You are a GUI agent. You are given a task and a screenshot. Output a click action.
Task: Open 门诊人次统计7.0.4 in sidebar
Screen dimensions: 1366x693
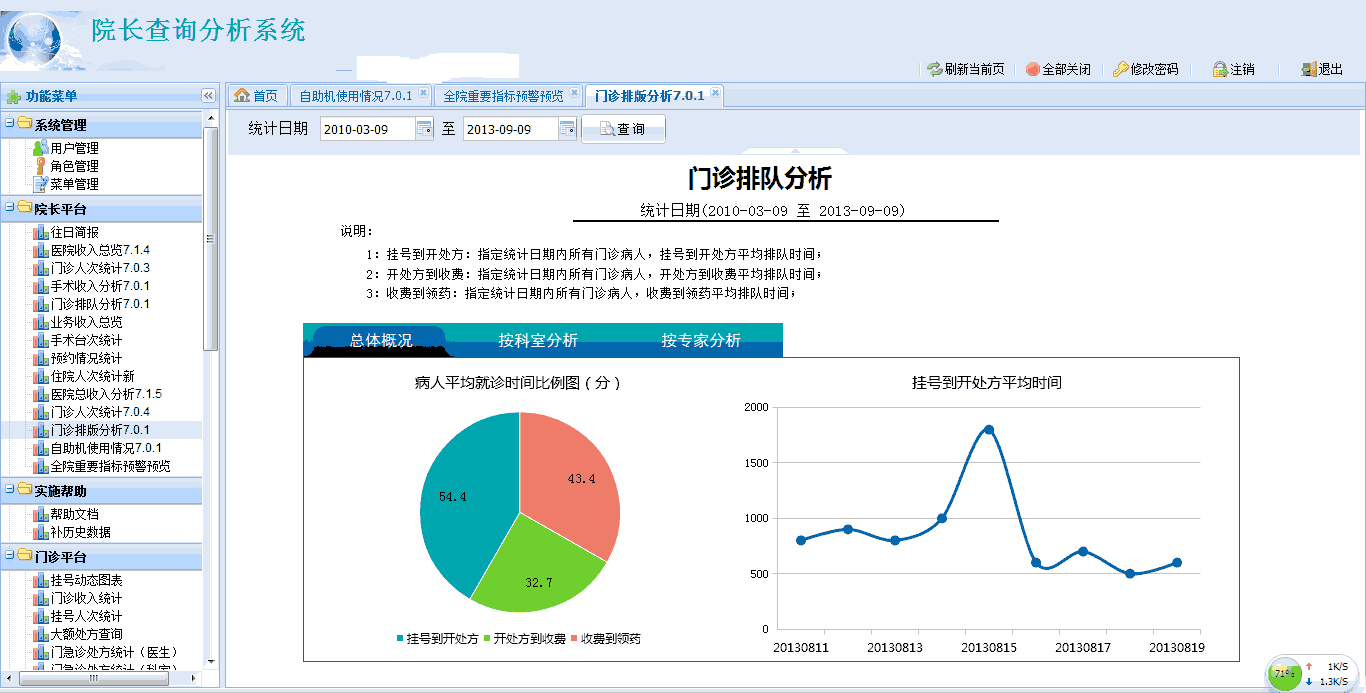point(100,412)
